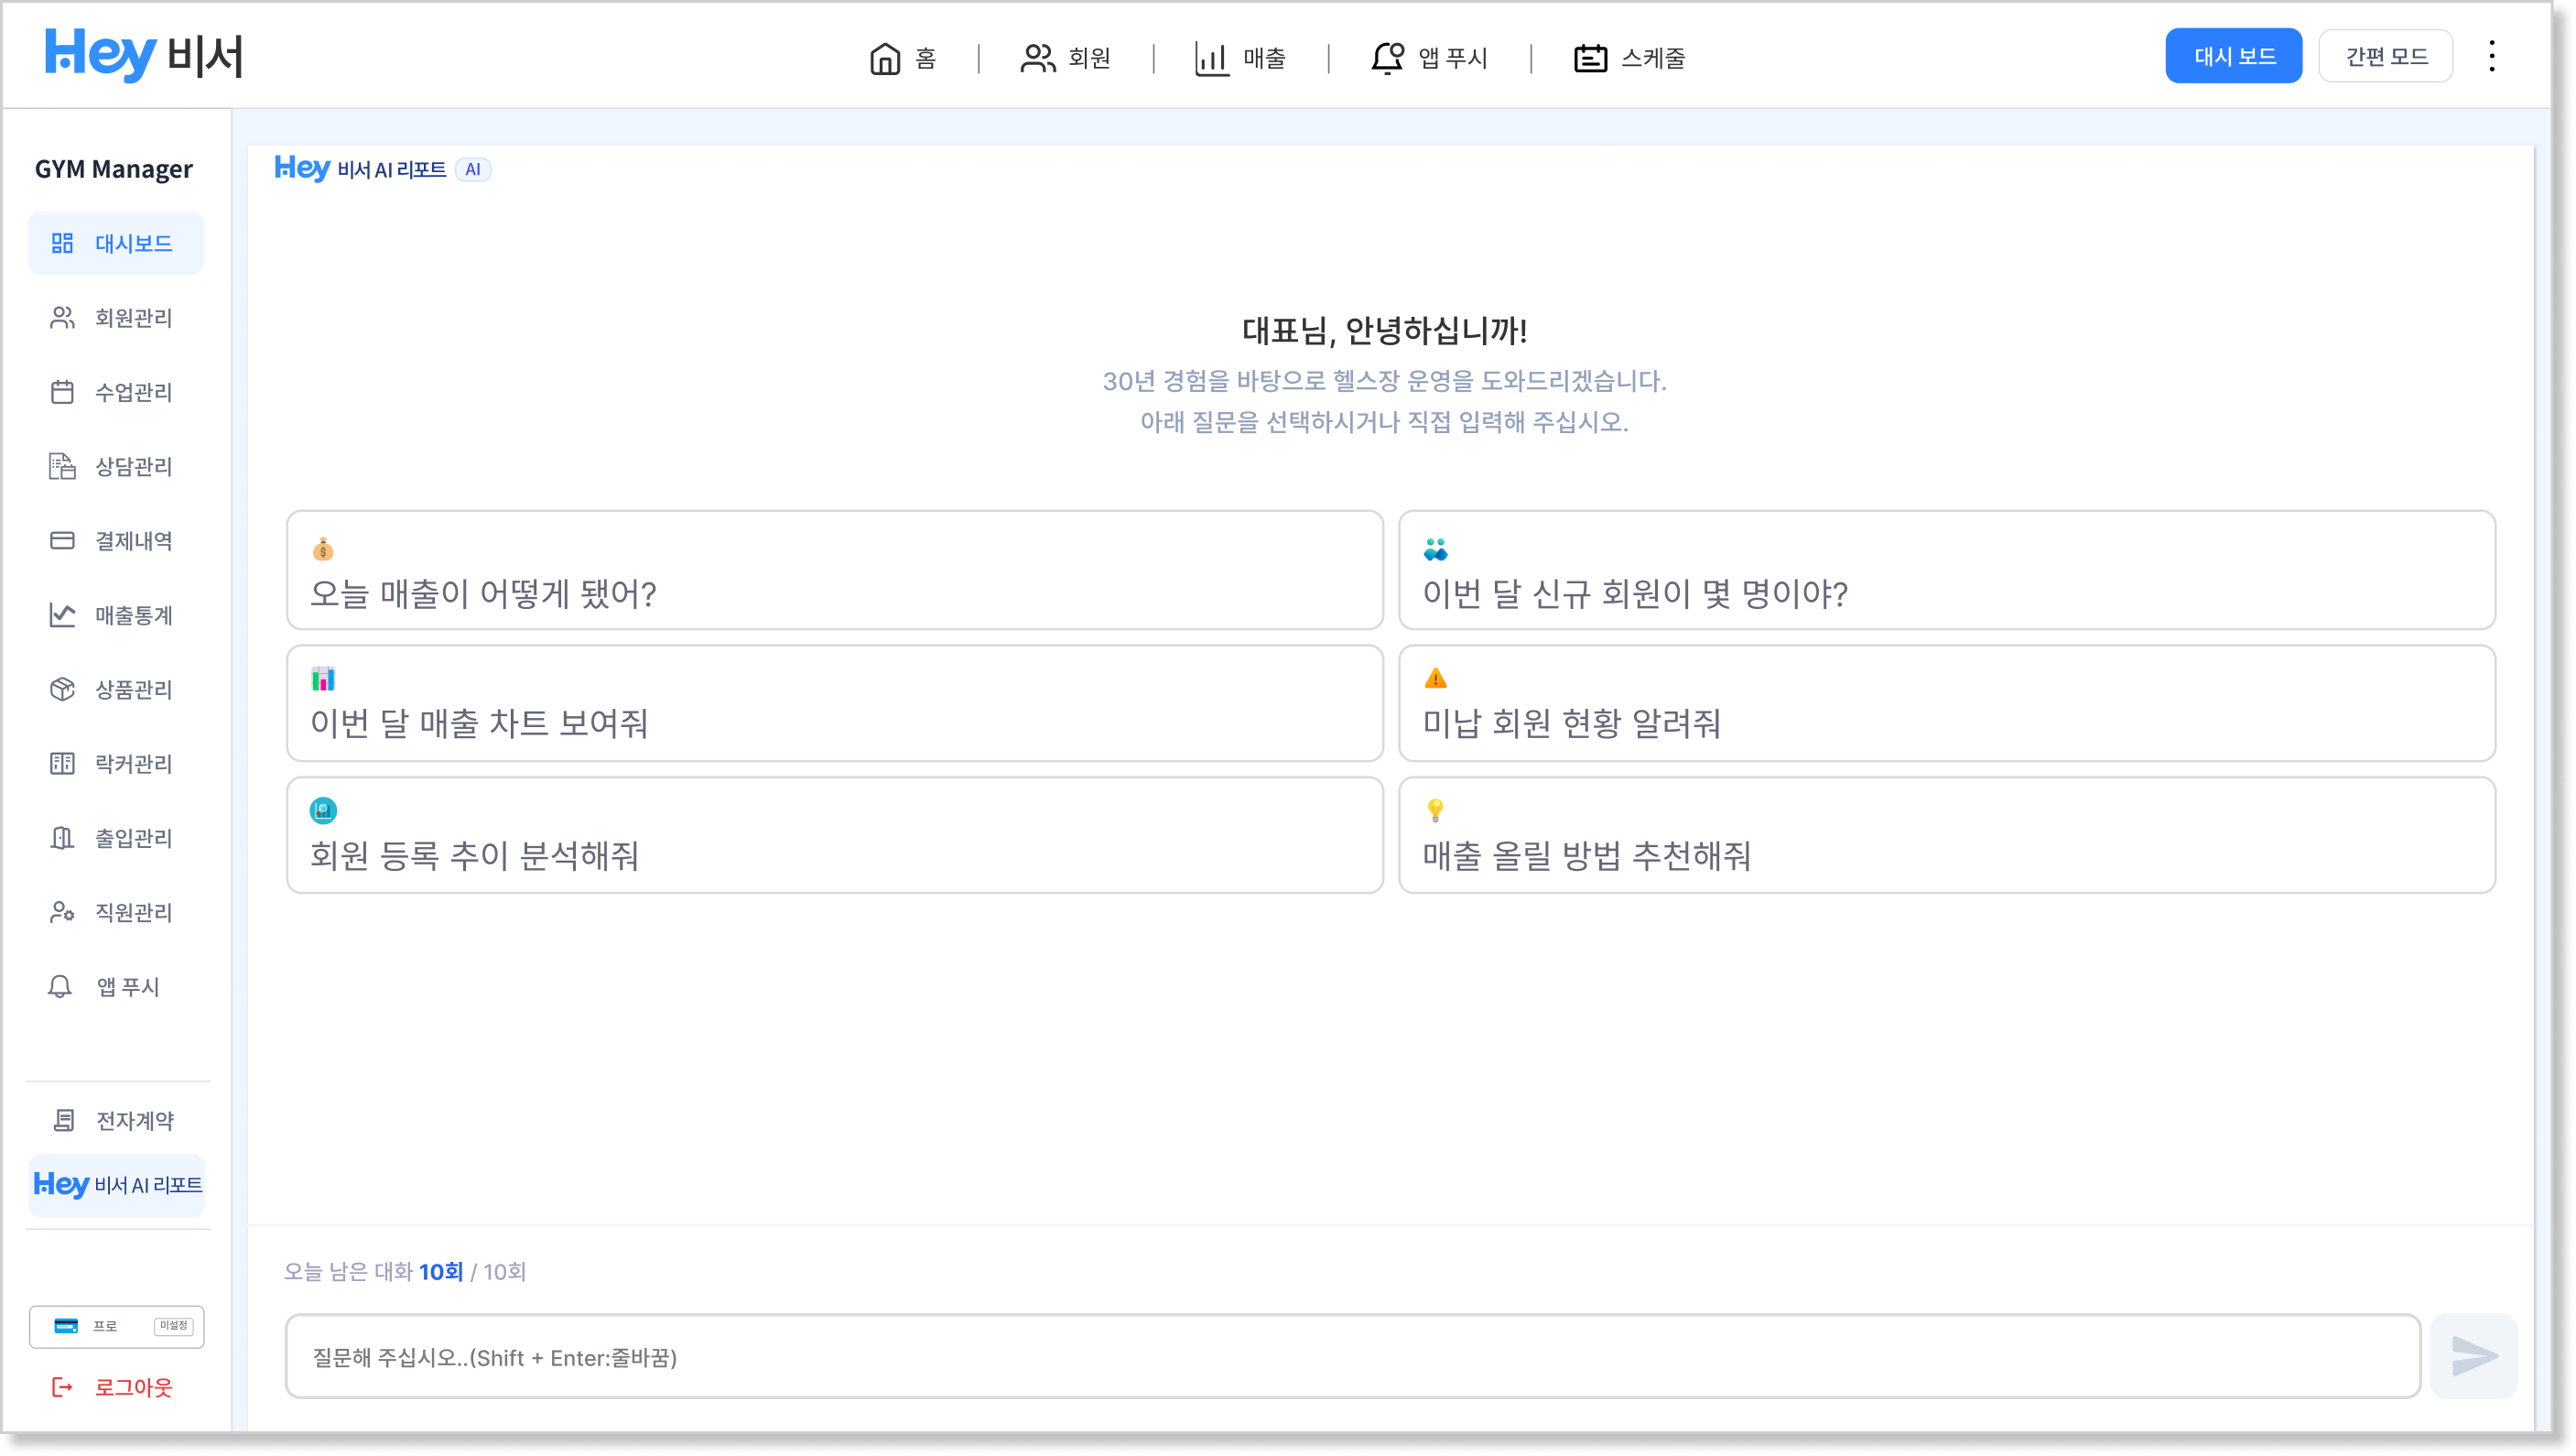This screenshot has width=2576, height=1456.
Task: Click the 프로 미설정 plan badge
Action: pyautogui.click(x=117, y=1326)
